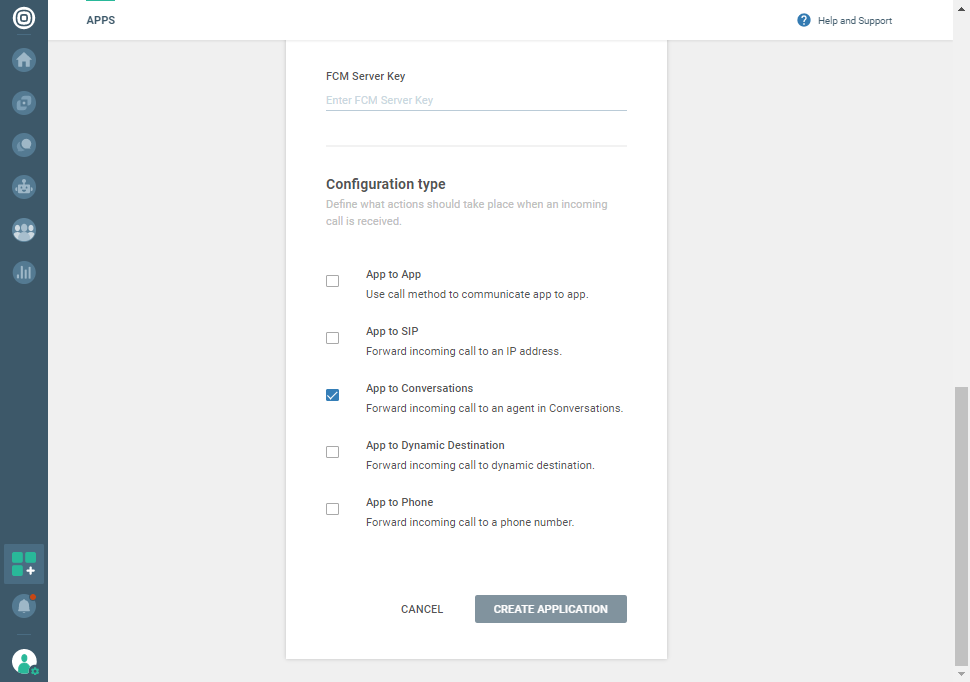Click the Infobip logo in the sidebar

[x=24, y=19]
